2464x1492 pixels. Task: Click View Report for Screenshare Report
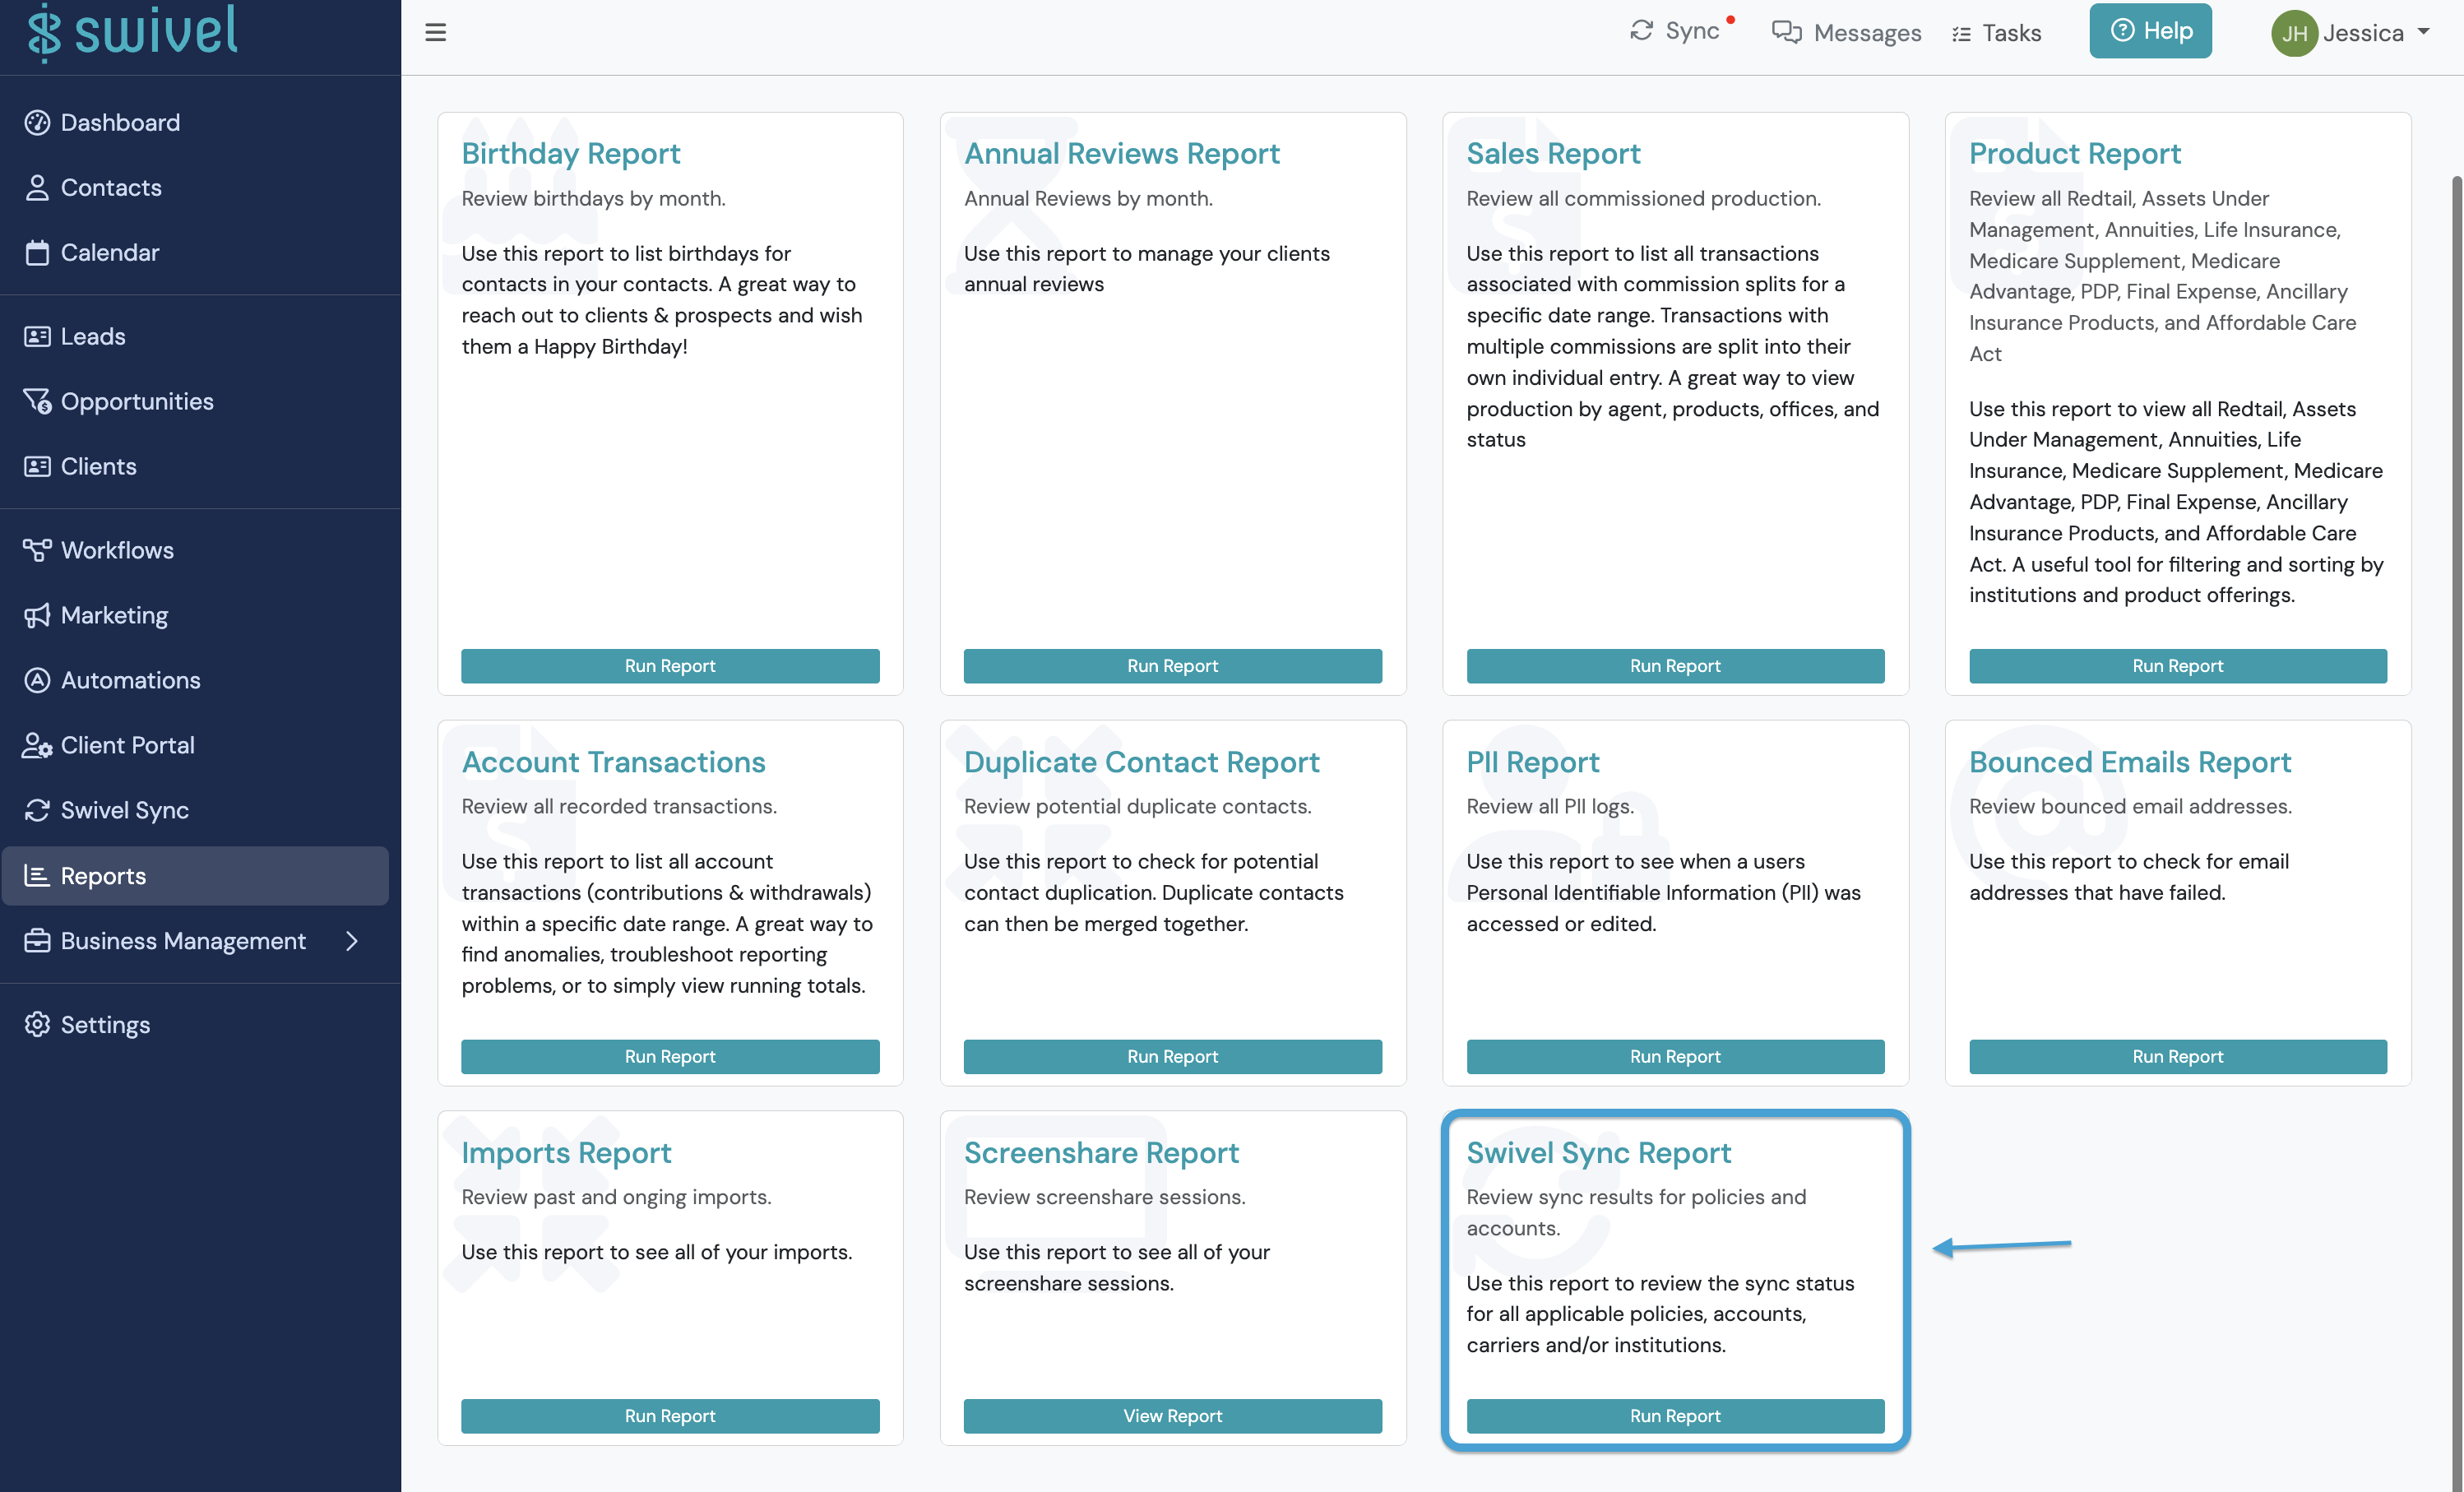[x=1173, y=1416]
